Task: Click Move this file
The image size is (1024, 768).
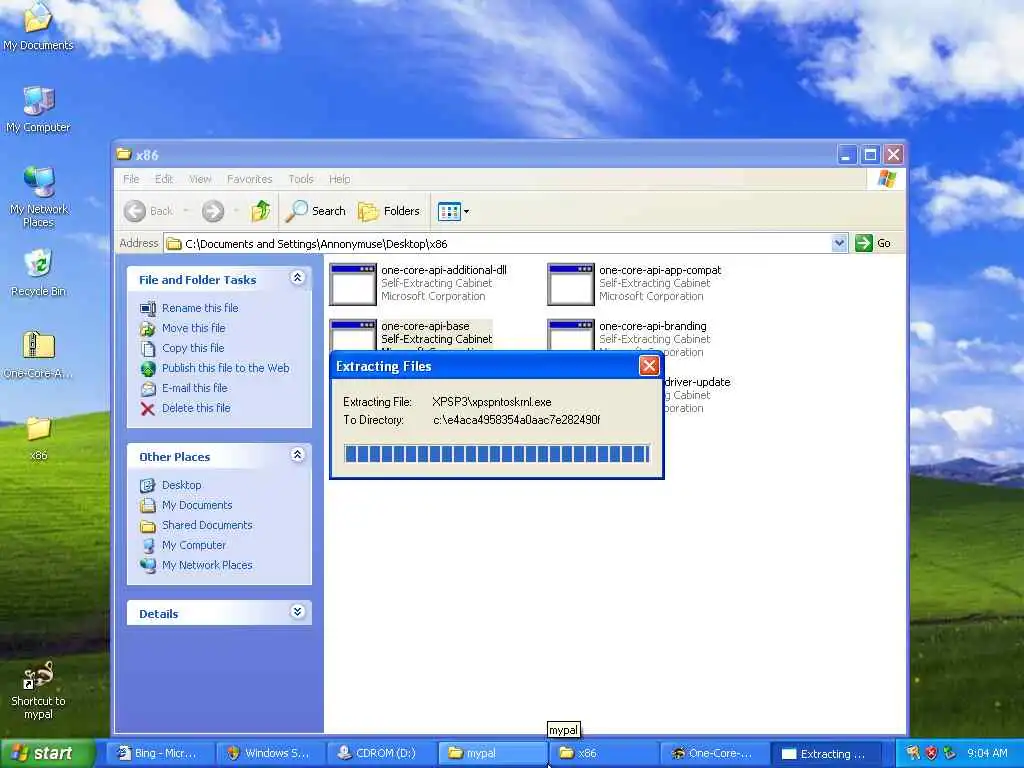Action: pos(183,328)
